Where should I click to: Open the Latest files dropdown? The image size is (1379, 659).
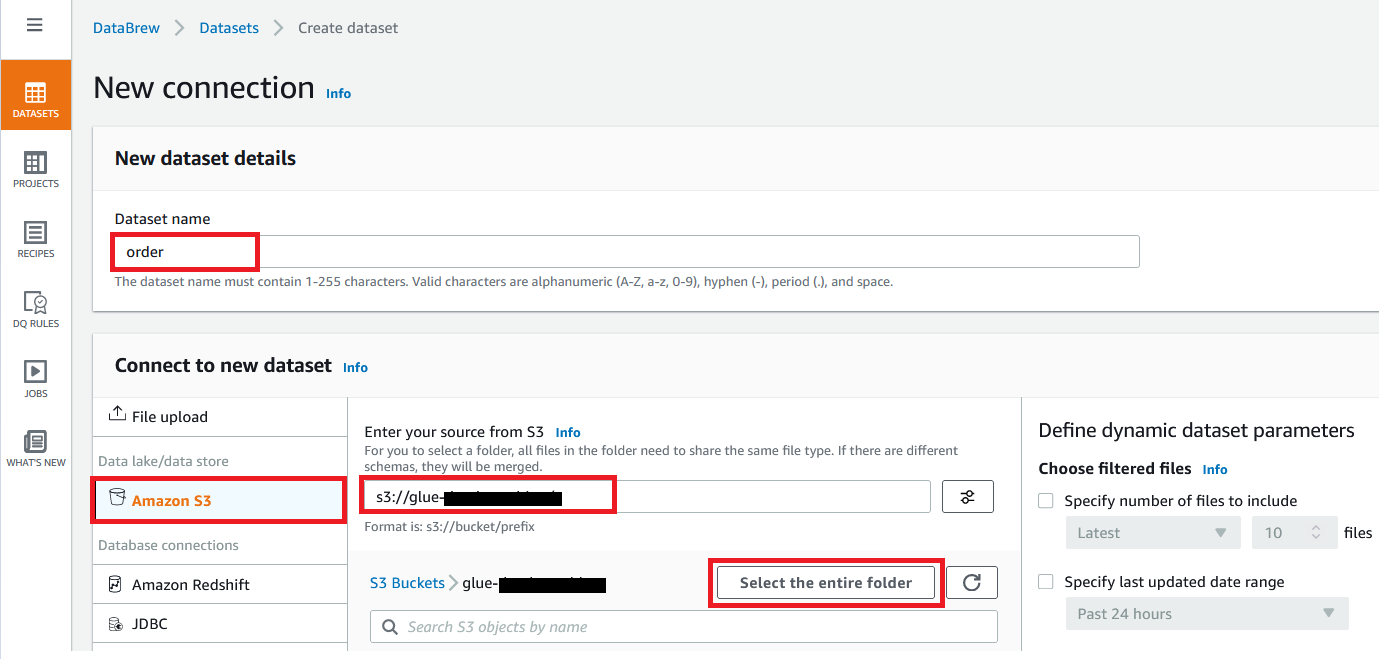point(1153,533)
